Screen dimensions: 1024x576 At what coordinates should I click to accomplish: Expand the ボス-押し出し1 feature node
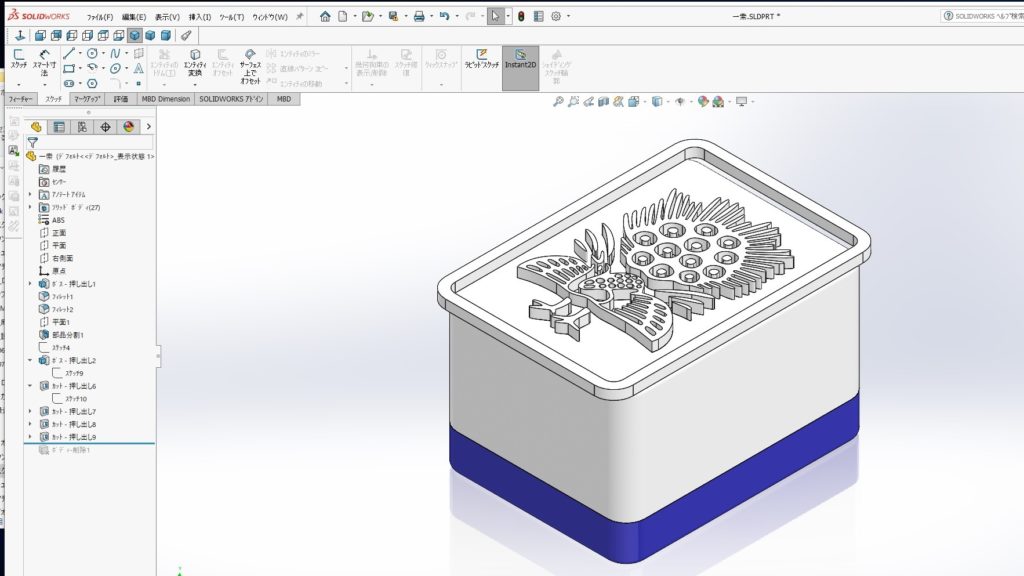(30, 284)
